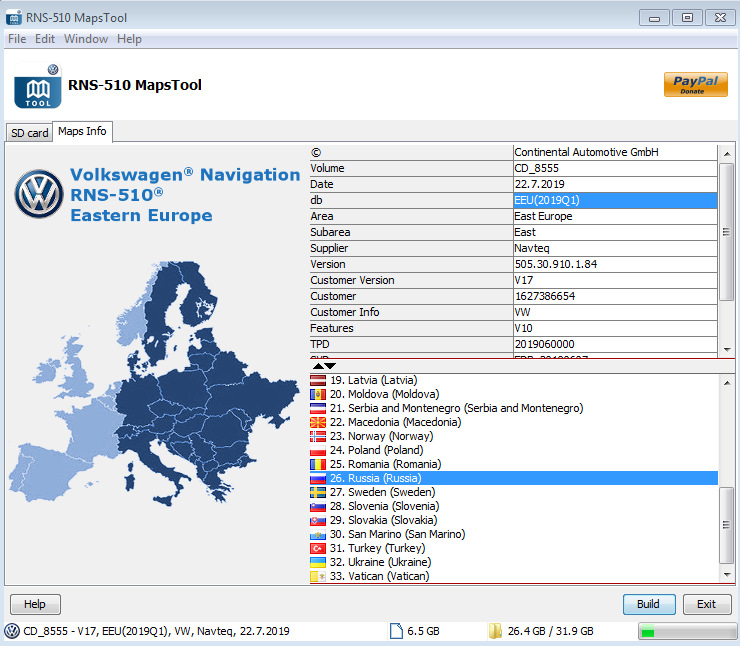Screen dimensions: 740x646
Task: Click the folder icon beside 26.4 GB
Action: [495, 631]
